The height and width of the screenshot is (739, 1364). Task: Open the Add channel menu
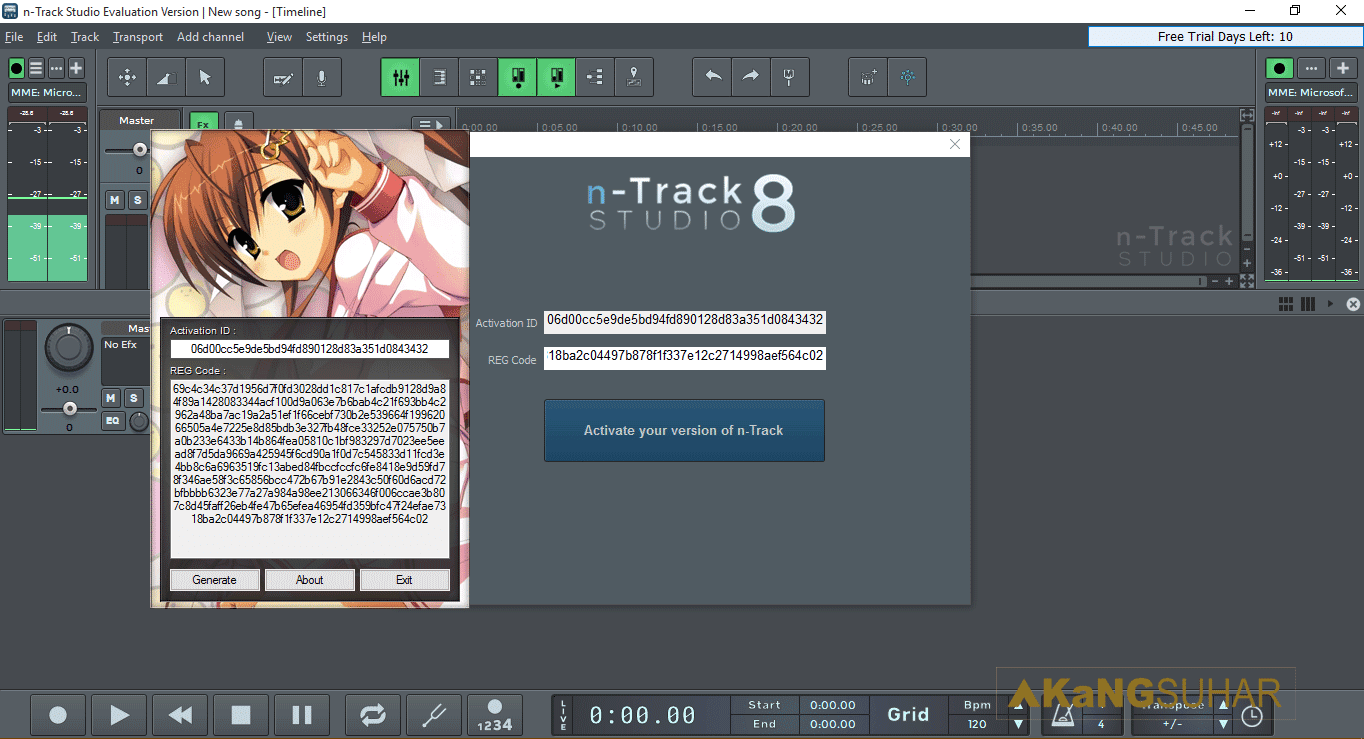click(x=210, y=37)
